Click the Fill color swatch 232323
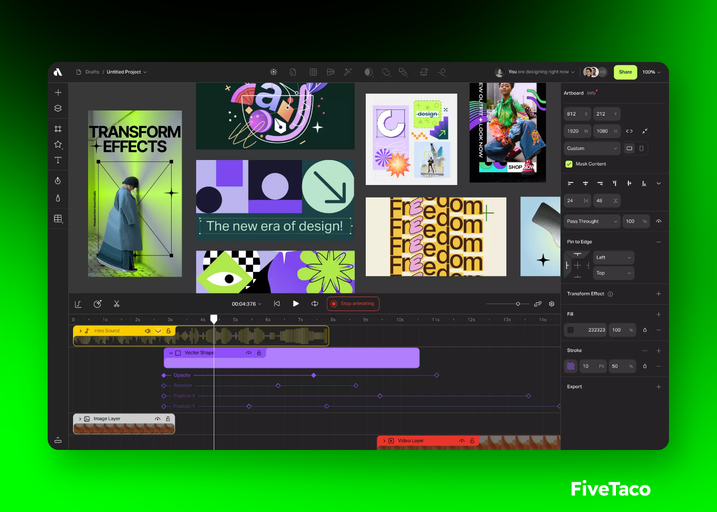This screenshot has width=717, height=512. 571,330
